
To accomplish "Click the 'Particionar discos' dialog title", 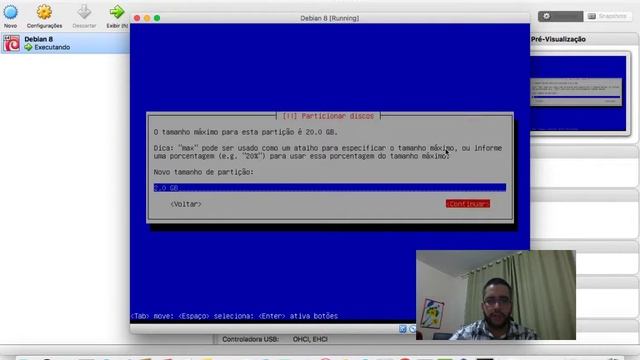I will coord(328,116).
